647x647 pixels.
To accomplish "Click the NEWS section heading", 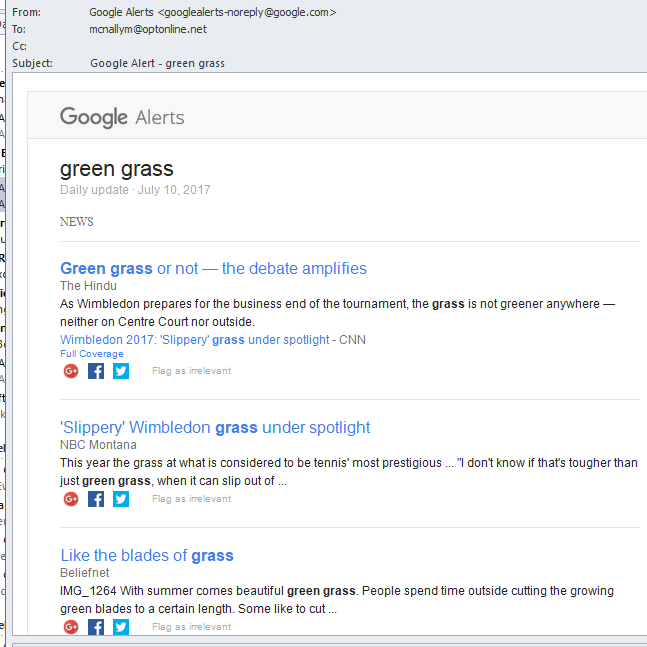I will [77, 222].
